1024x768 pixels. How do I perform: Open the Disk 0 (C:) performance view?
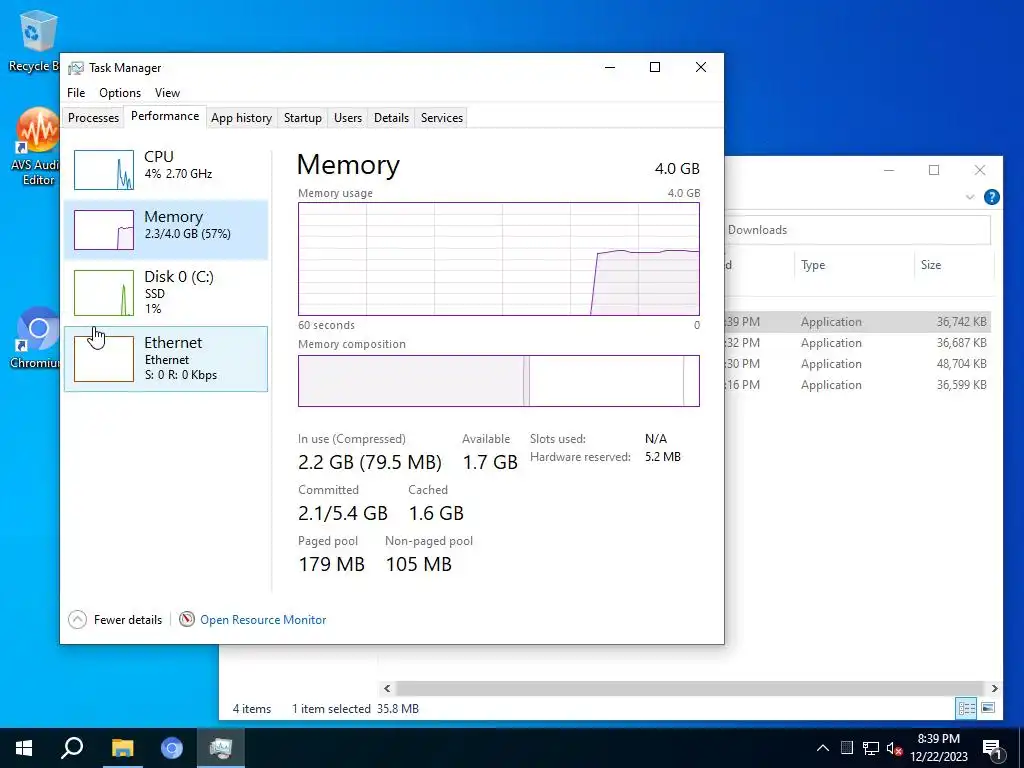pyautogui.click(x=166, y=292)
